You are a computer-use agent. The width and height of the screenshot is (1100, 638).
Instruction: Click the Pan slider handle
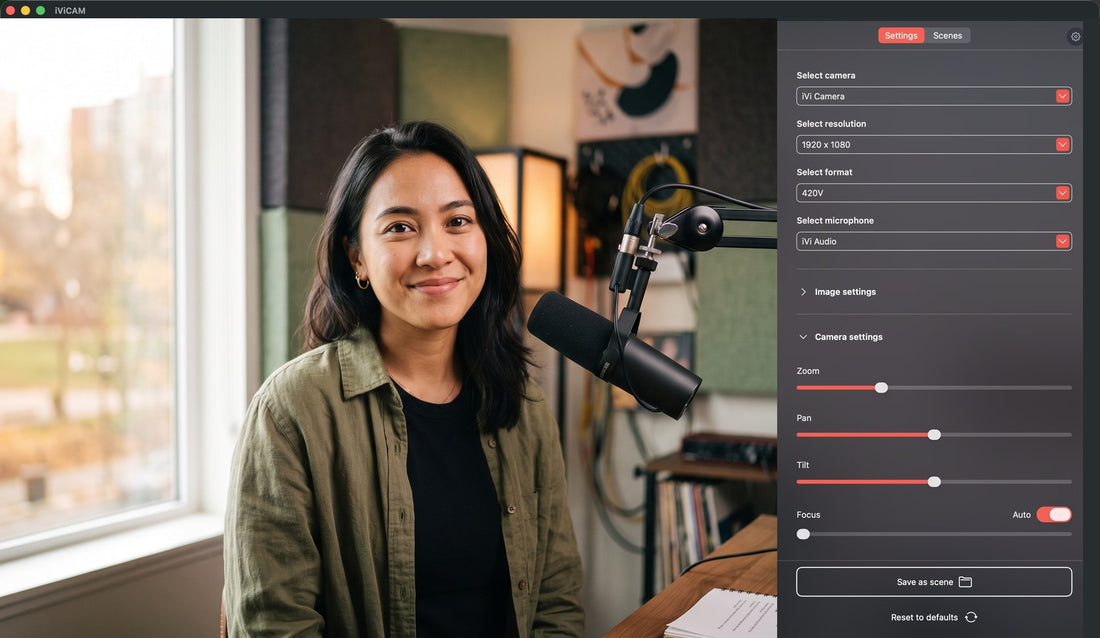tap(934, 434)
